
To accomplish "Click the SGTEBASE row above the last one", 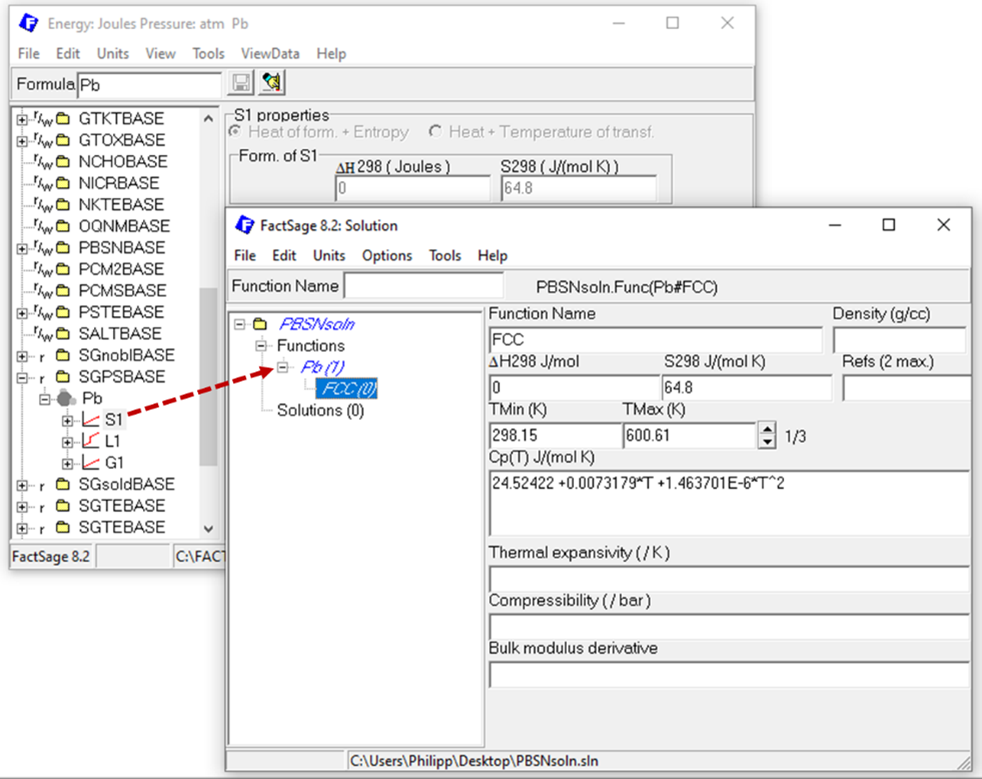I will tap(121, 505).
